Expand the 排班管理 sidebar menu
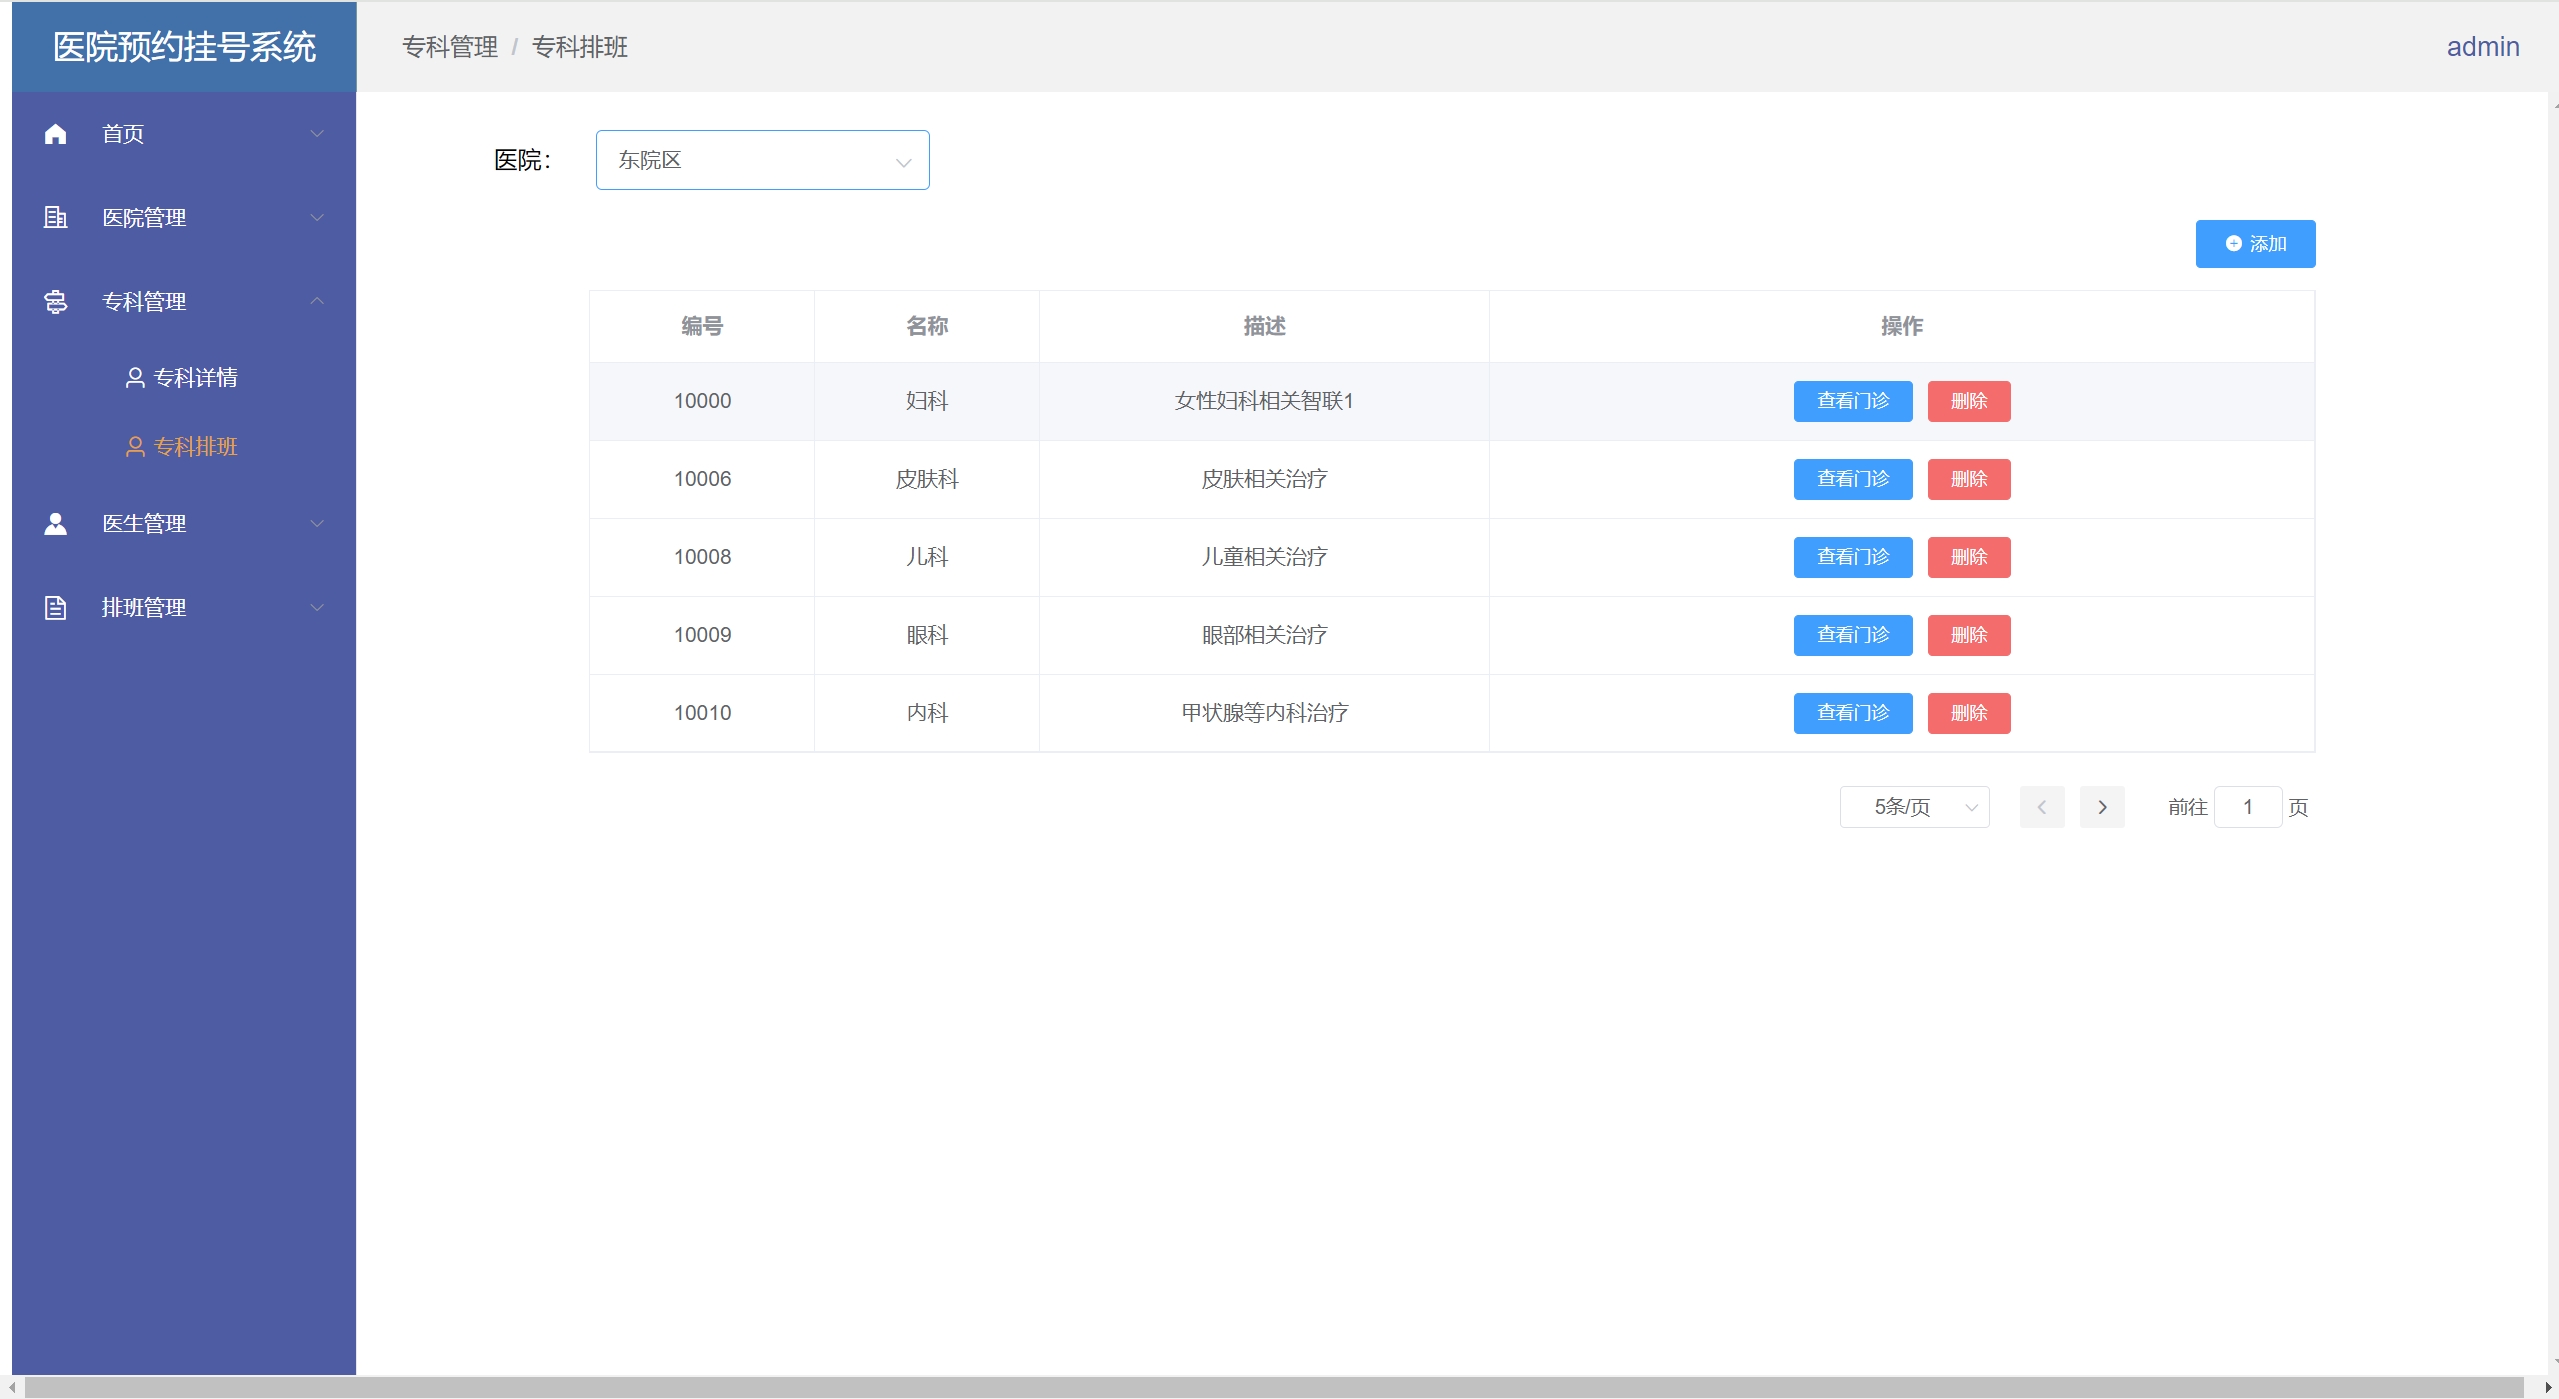Viewport: 2559px width, 1399px height. pos(144,607)
